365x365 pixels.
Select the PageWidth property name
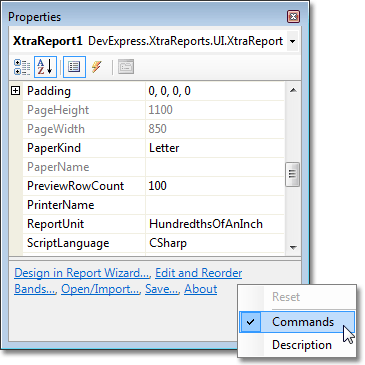(56, 129)
